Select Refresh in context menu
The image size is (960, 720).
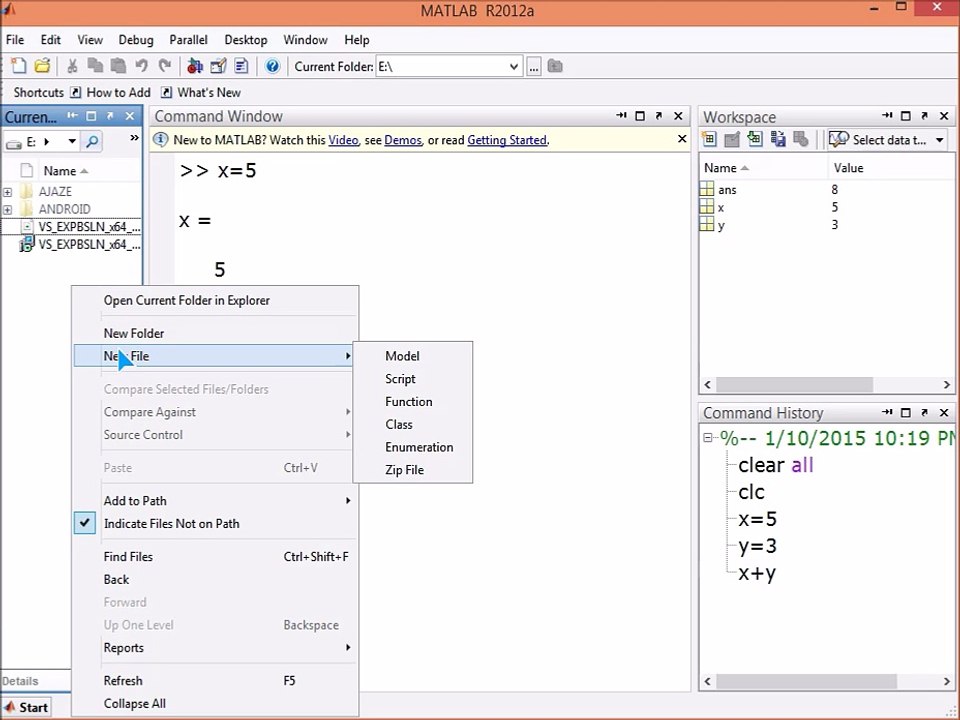[x=215, y=681]
